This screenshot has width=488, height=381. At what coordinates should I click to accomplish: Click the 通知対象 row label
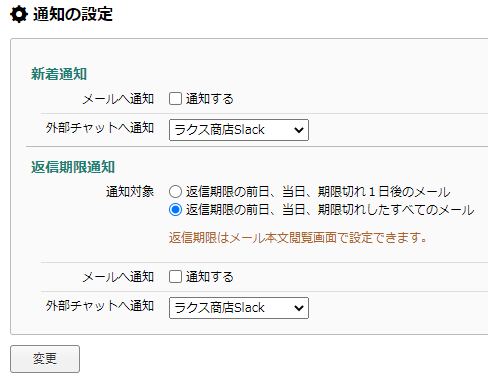130,192
